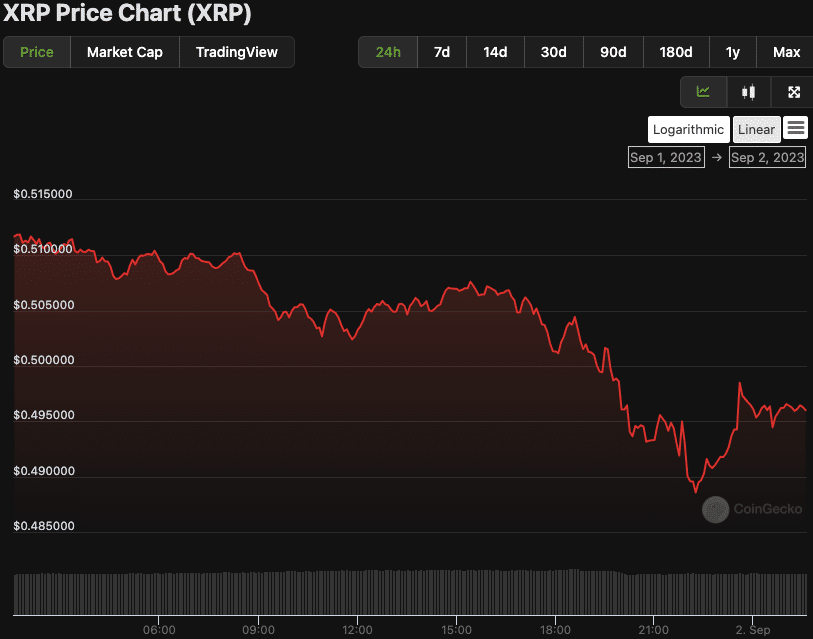Viewport: 813px width, 639px height.
Task: Click the CoinGecko watermark logo
Action: tap(739, 509)
